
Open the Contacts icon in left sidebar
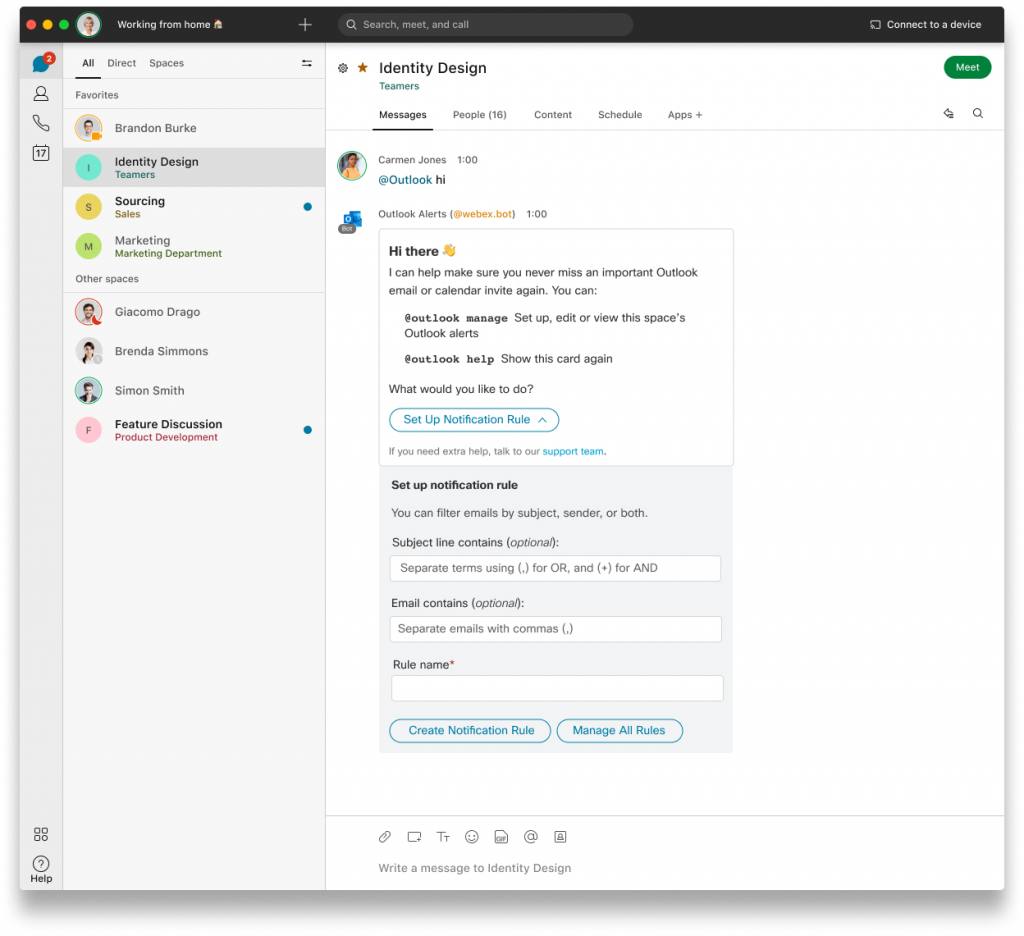[40, 96]
